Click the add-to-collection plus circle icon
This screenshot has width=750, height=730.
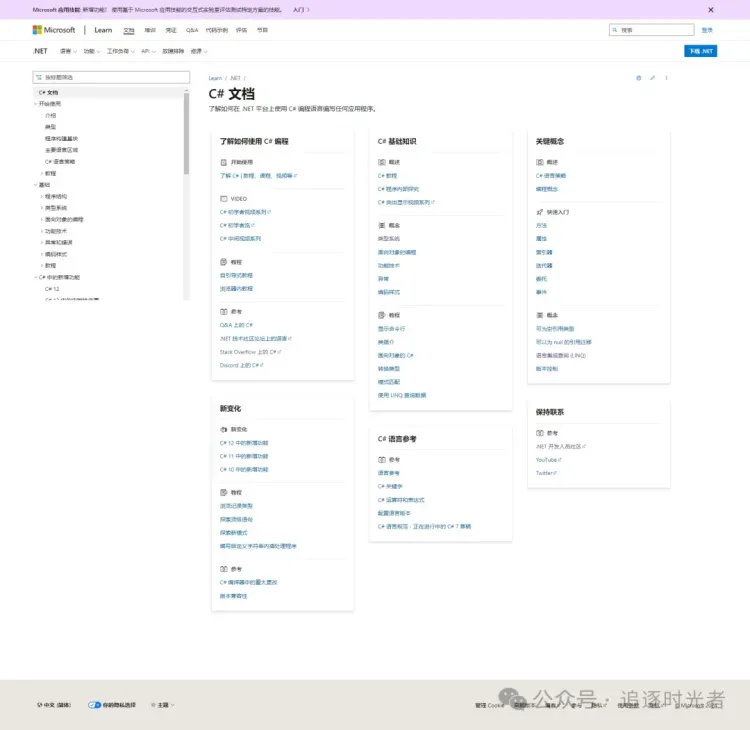click(x=639, y=78)
